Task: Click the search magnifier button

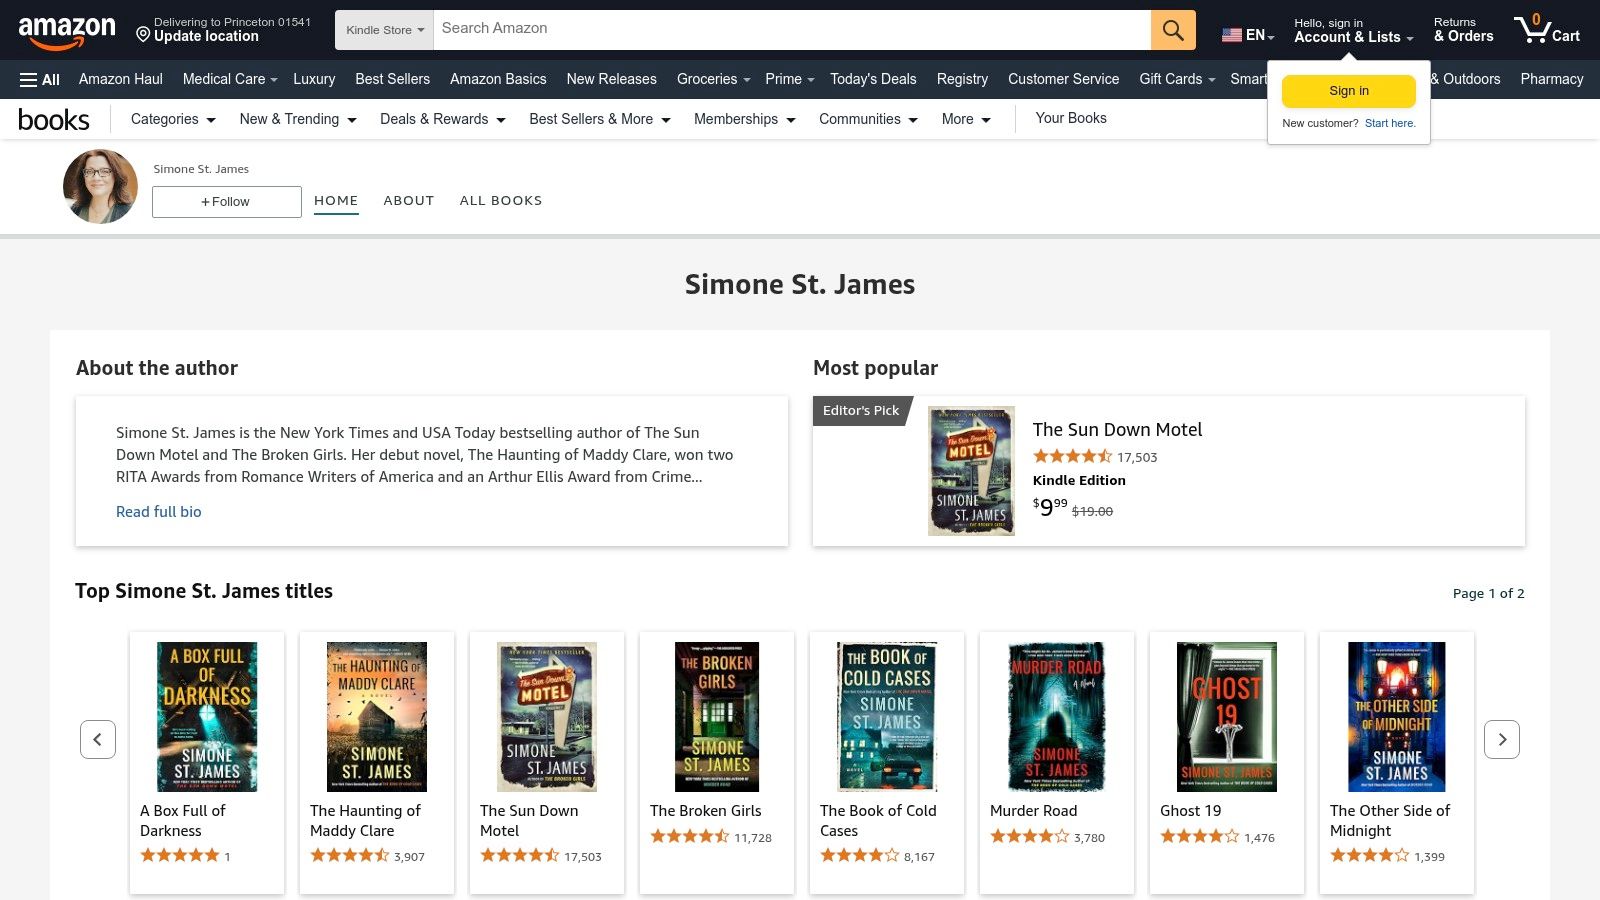Action: pos(1173,30)
